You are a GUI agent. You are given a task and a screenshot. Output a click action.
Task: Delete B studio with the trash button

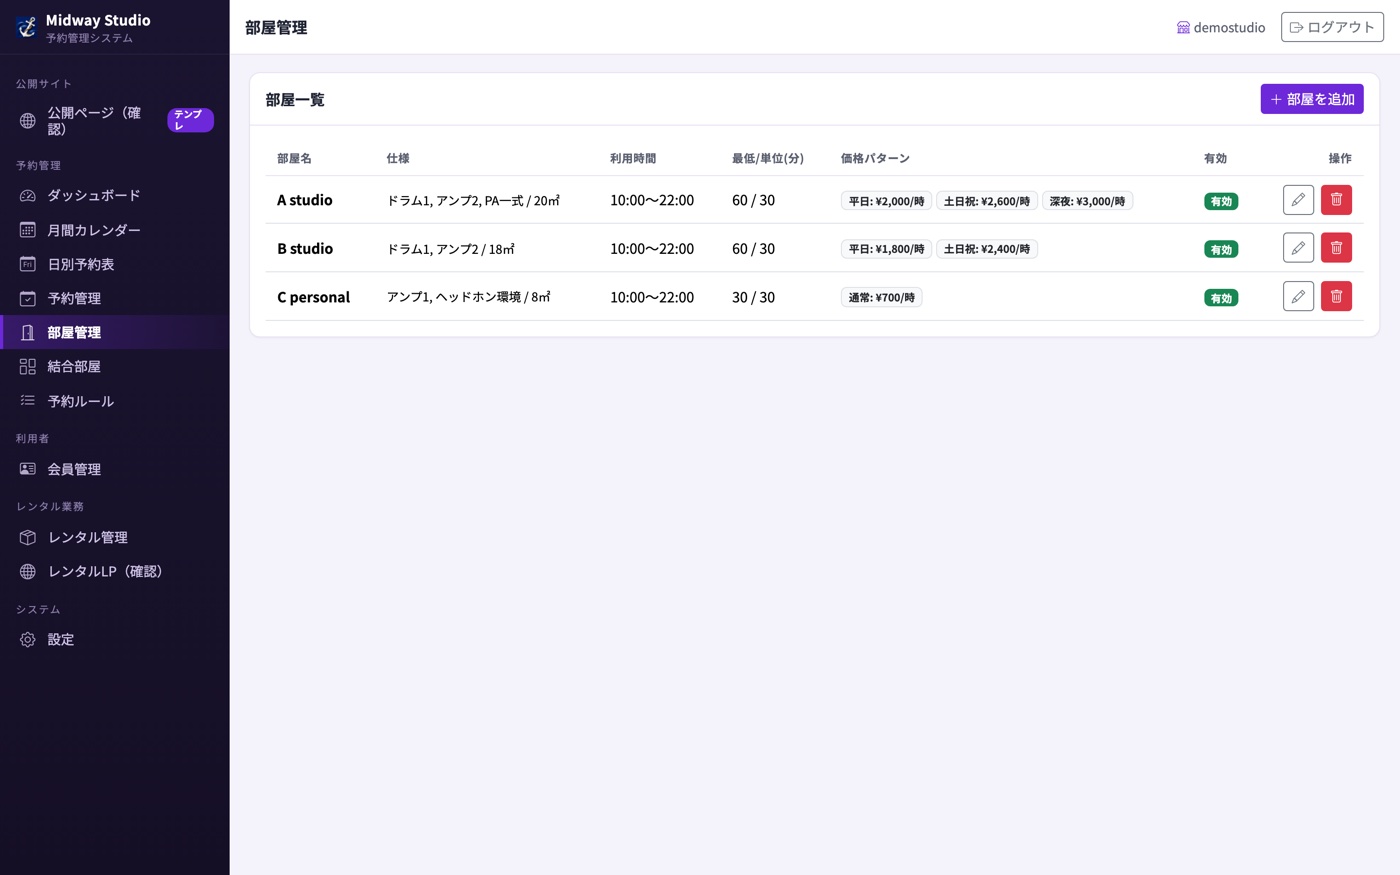pos(1336,248)
